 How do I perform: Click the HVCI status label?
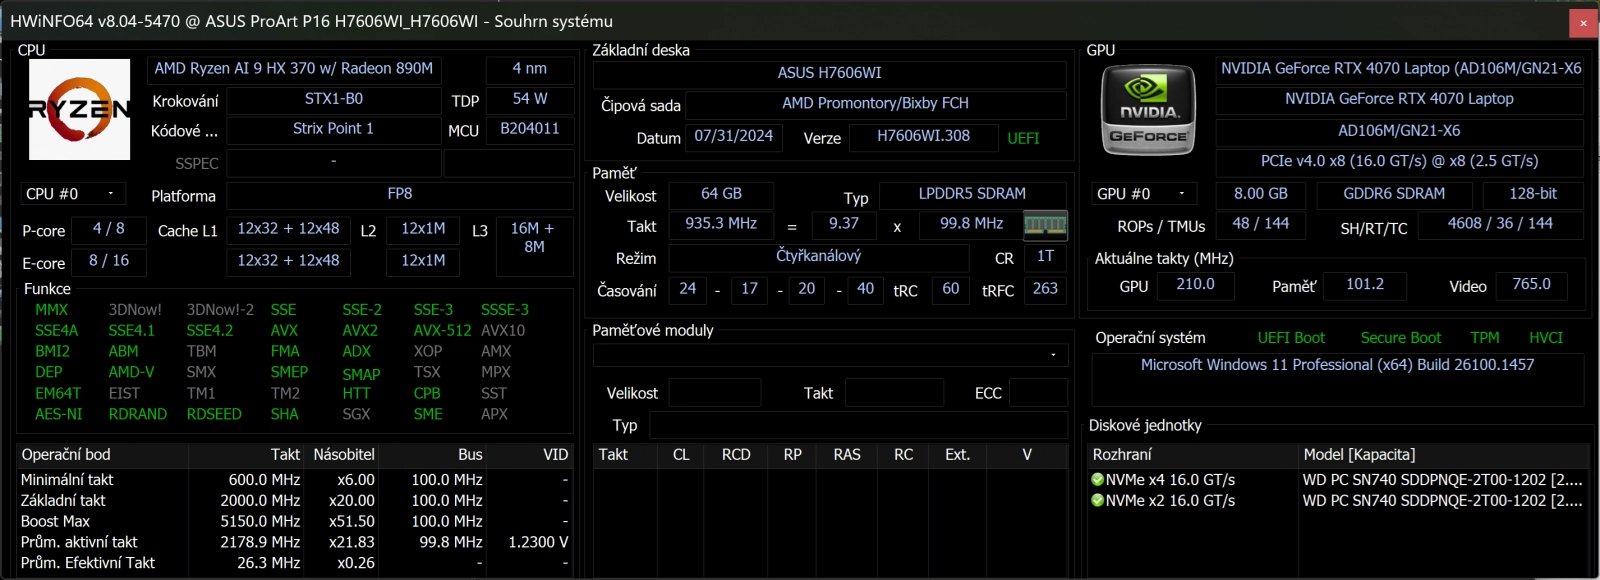[x=1545, y=338]
